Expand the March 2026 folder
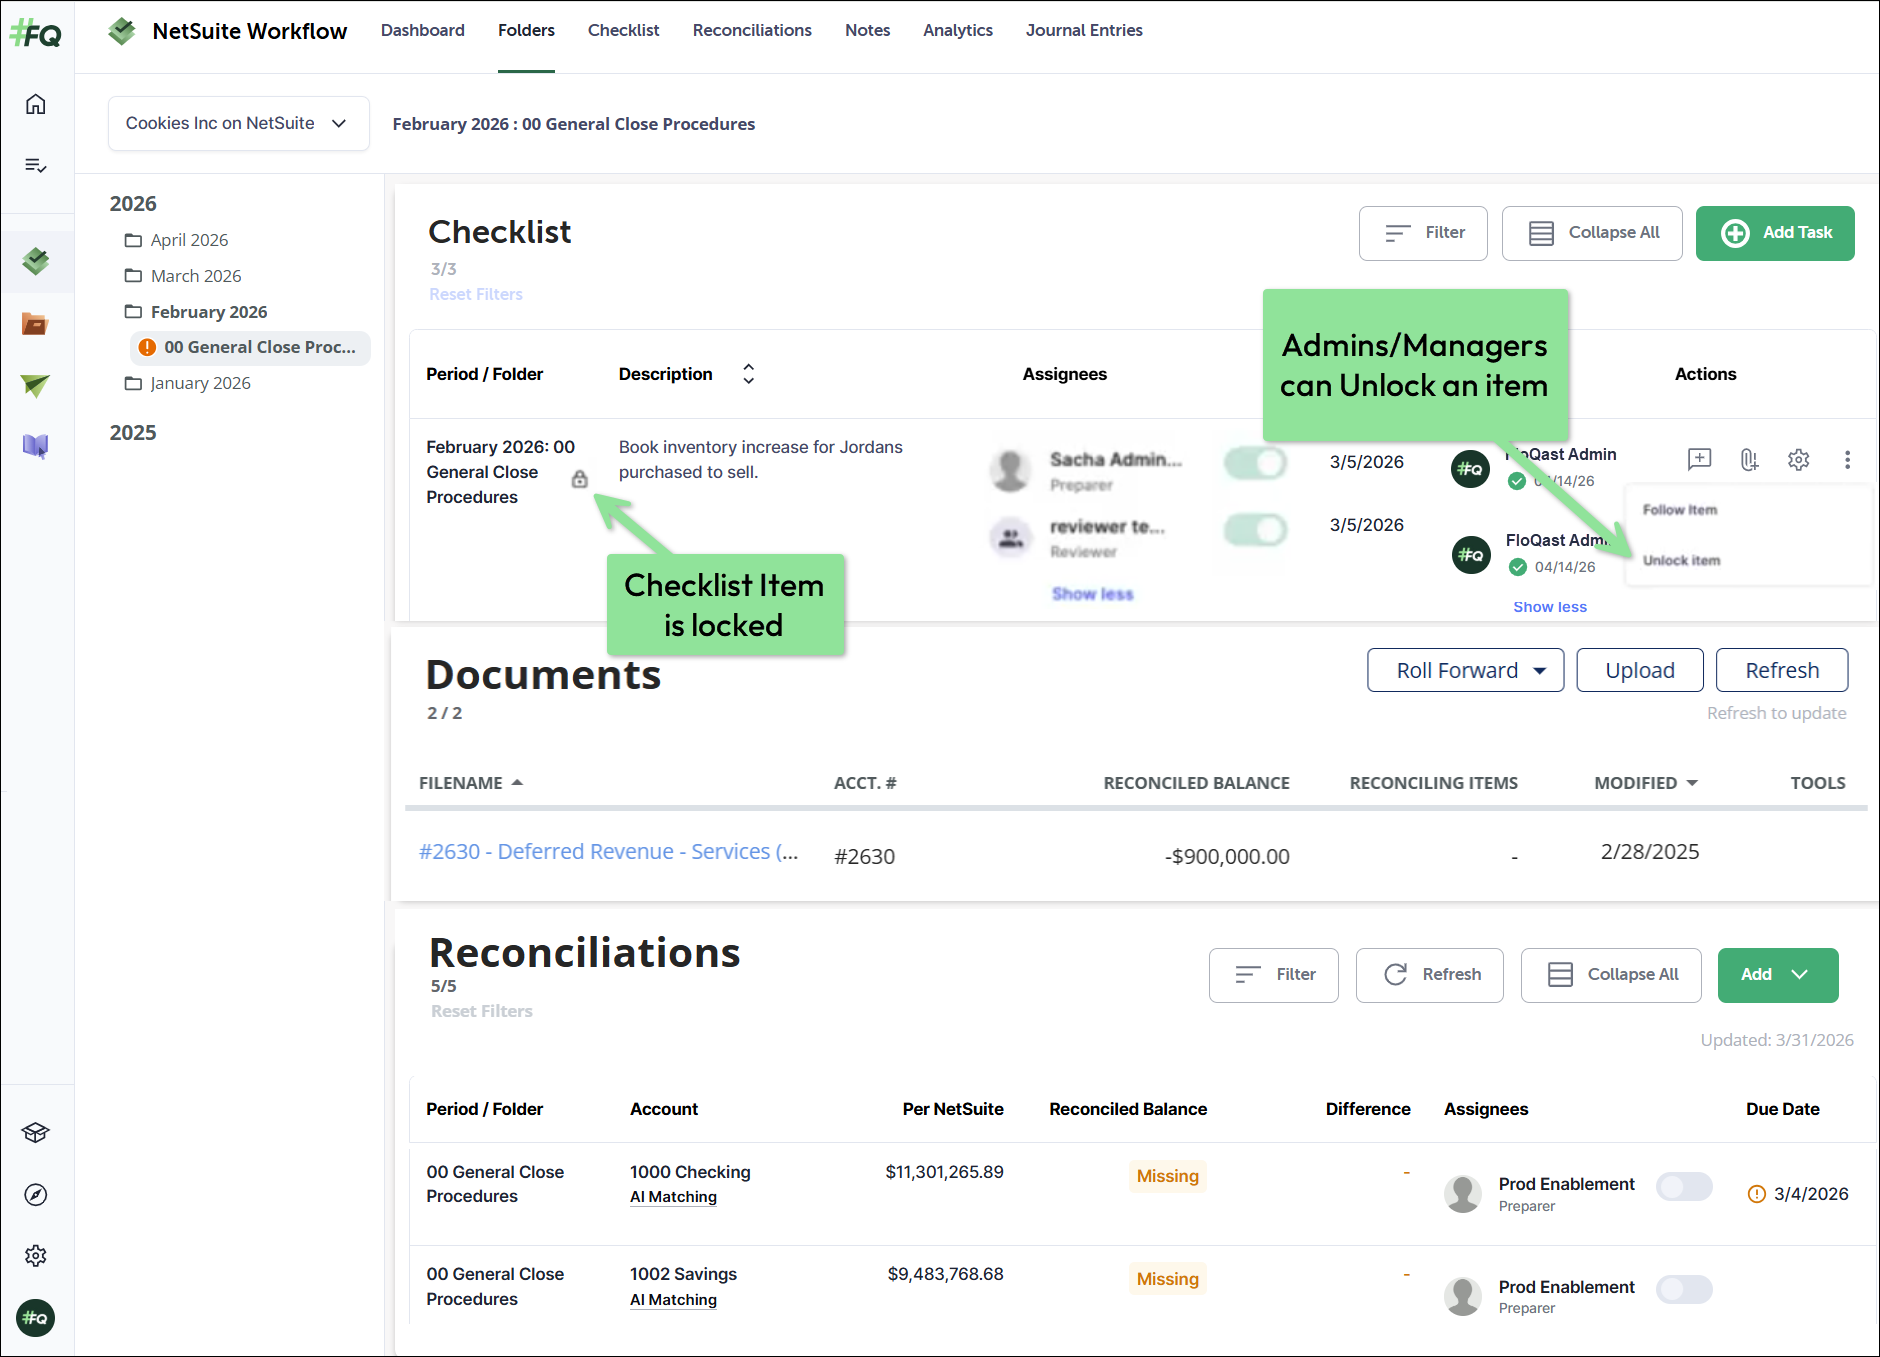 pos(183,276)
